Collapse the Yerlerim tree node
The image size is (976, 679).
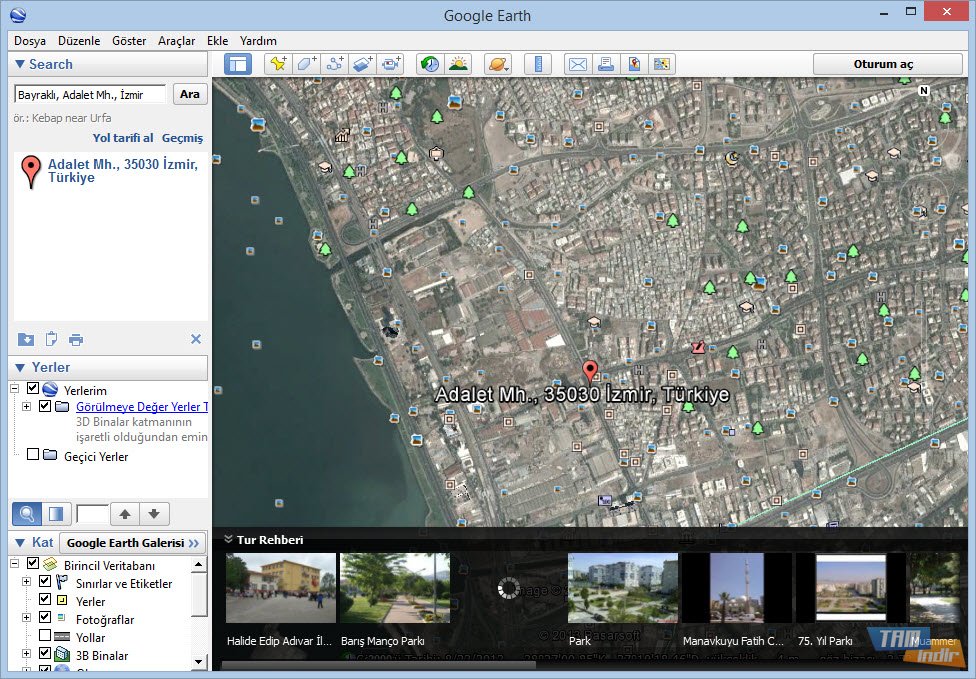tap(15, 389)
